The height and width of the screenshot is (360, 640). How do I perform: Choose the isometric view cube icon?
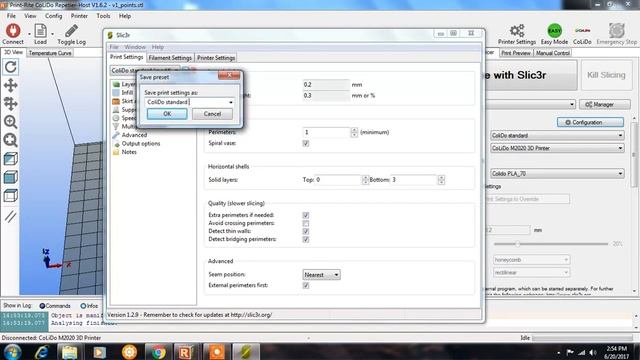(x=11, y=159)
